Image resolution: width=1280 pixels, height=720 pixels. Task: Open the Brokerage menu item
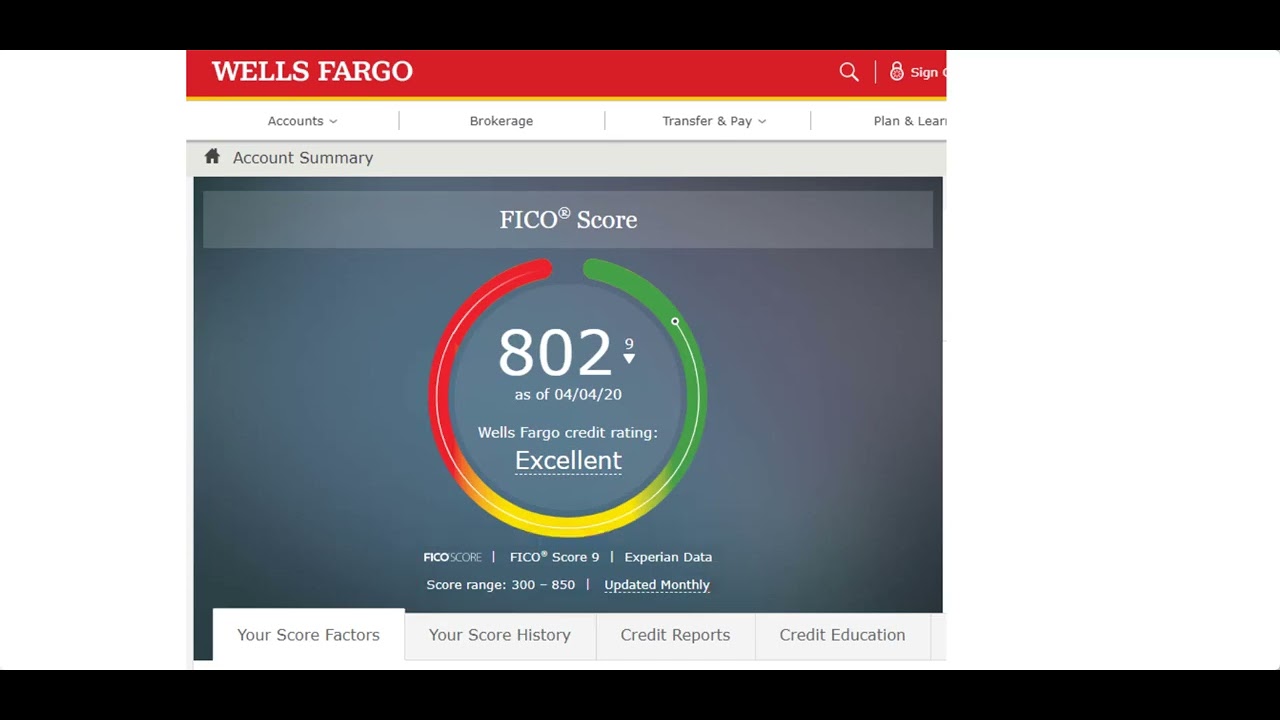click(x=501, y=121)
